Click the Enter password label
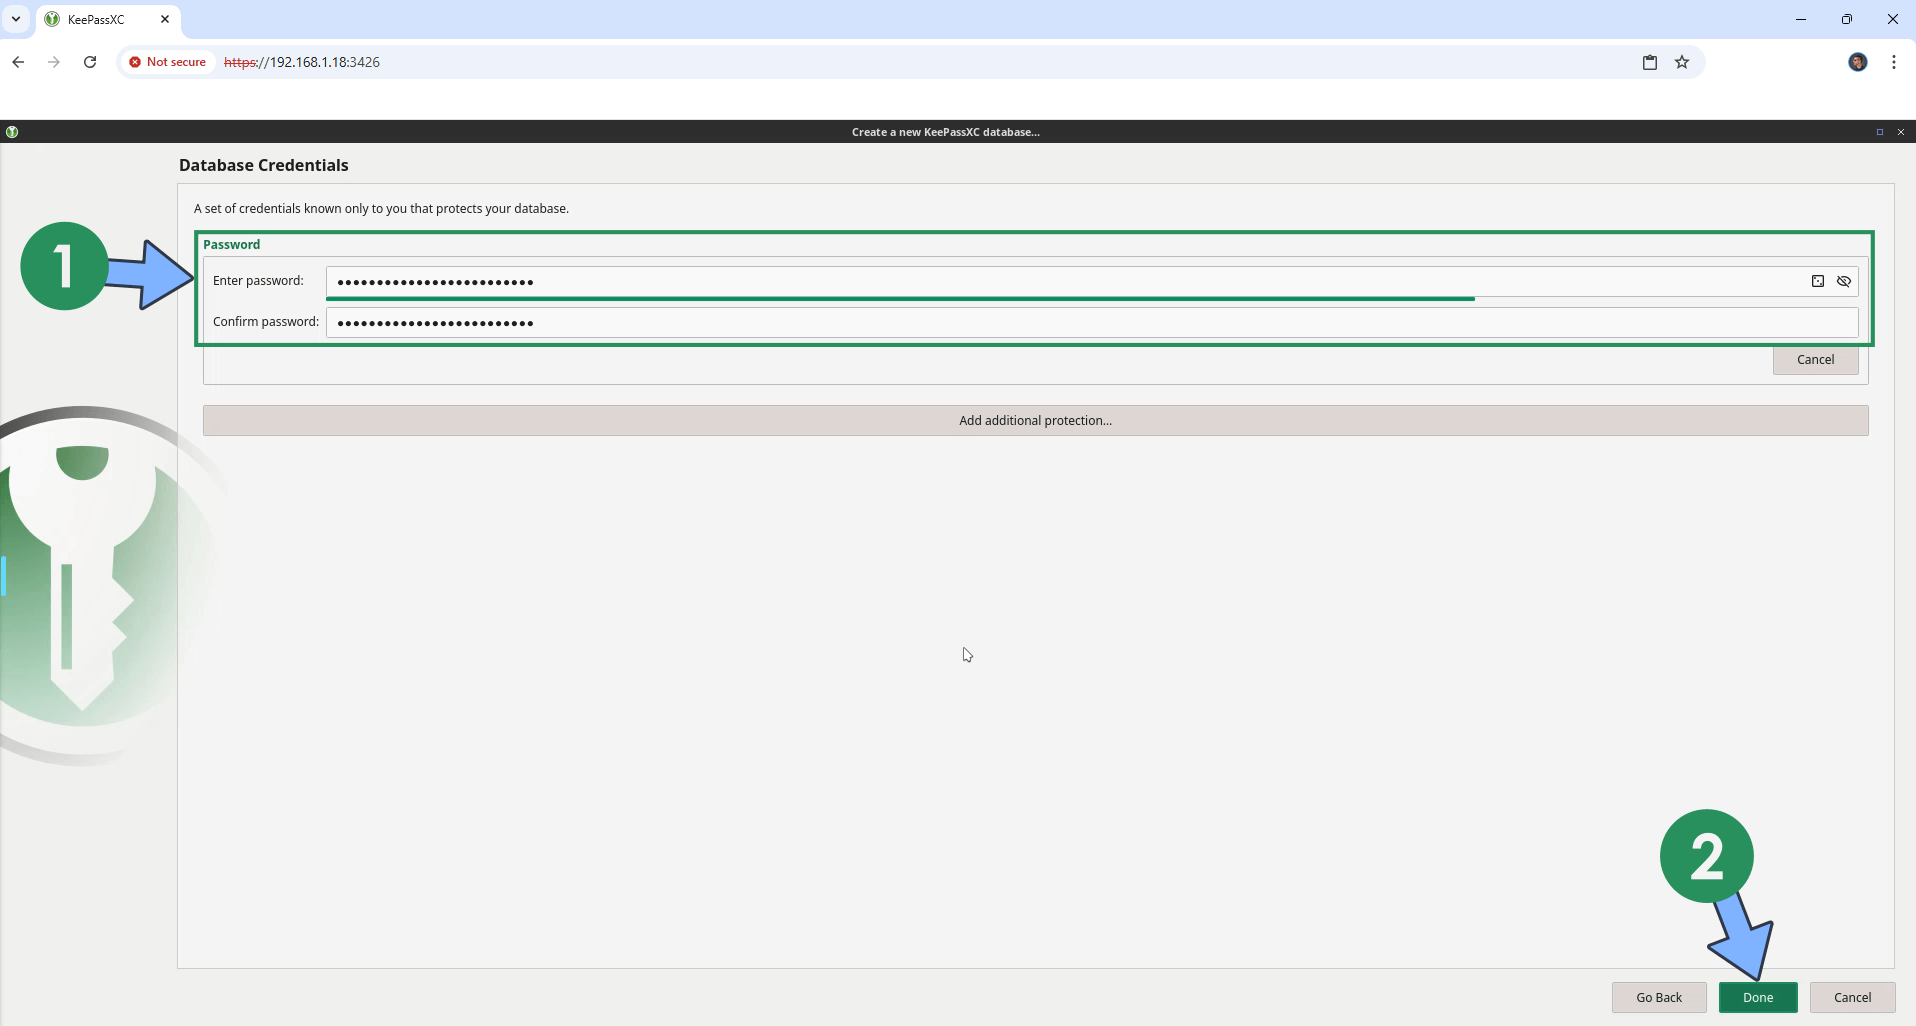The width and height of the screenshot is (1916, 1026). 258,281
